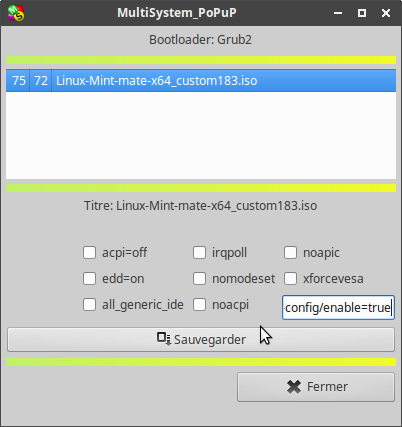Check the all_generic_ide option

pyautogui.click(x=89, y=304)
